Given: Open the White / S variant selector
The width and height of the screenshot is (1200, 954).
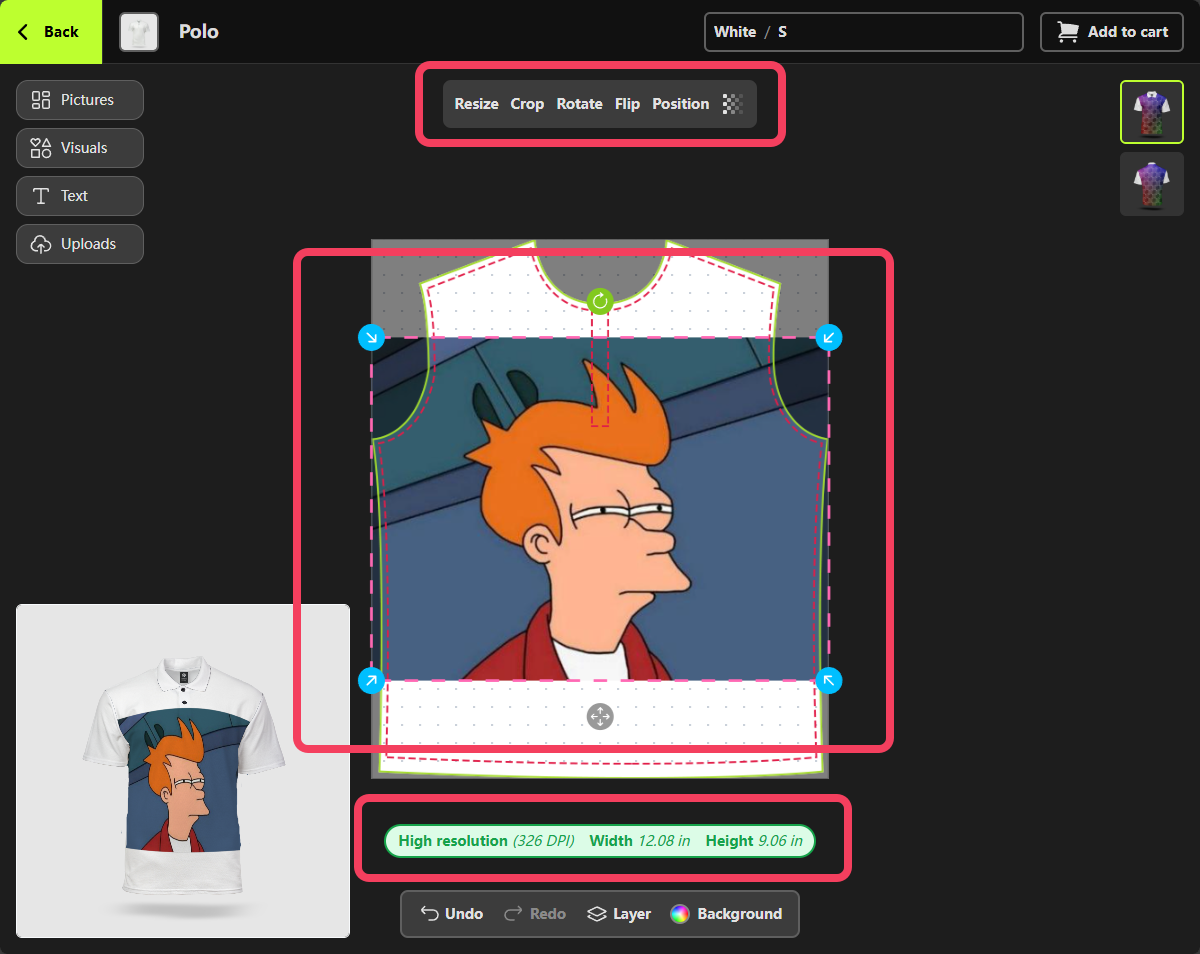Looking at the screenshot, I should [864, 32].
